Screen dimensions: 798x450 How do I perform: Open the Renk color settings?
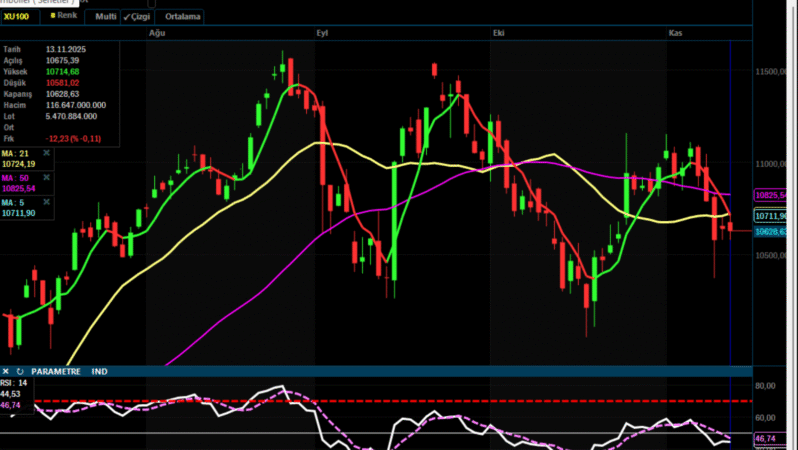coord(66,17)
